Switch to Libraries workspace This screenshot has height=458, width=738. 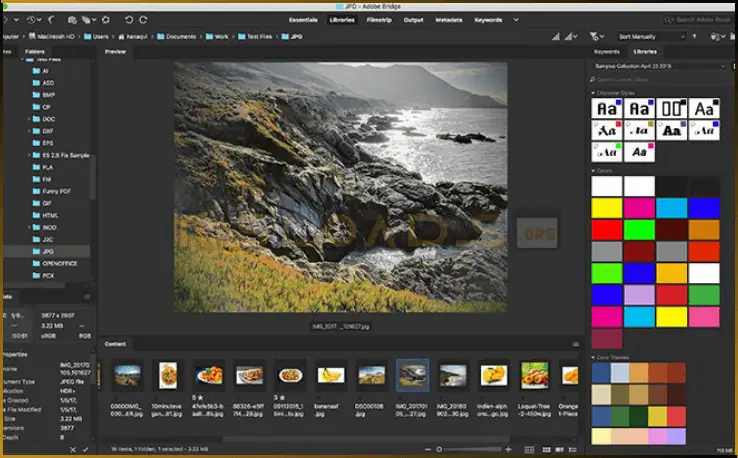point(342,20)
